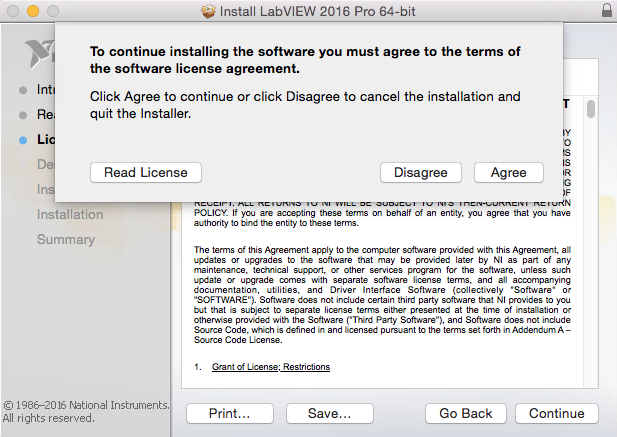This screenshot has width=617, height=437.
Task: Click the Disagree button
Action: (x=421, y=173)
